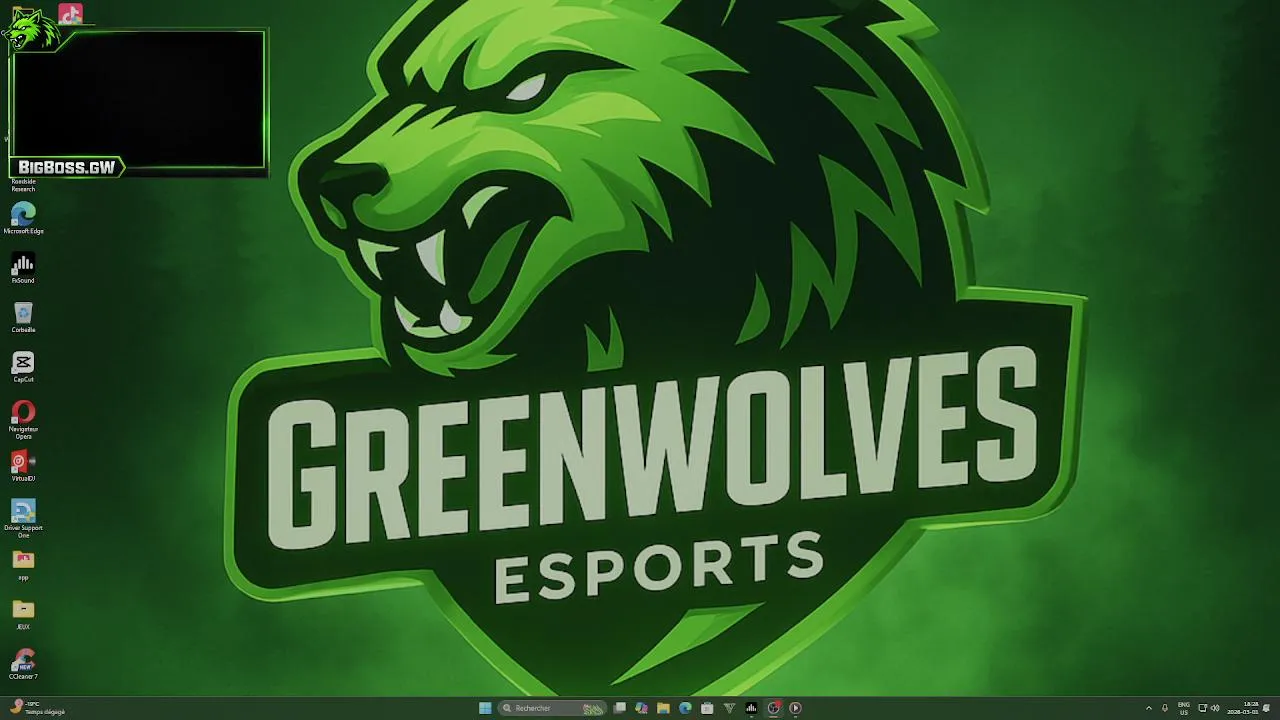The image size is (1280, 720).
Task: Click the Rechercher taskbar search box
Action: [x=552, y=708]
